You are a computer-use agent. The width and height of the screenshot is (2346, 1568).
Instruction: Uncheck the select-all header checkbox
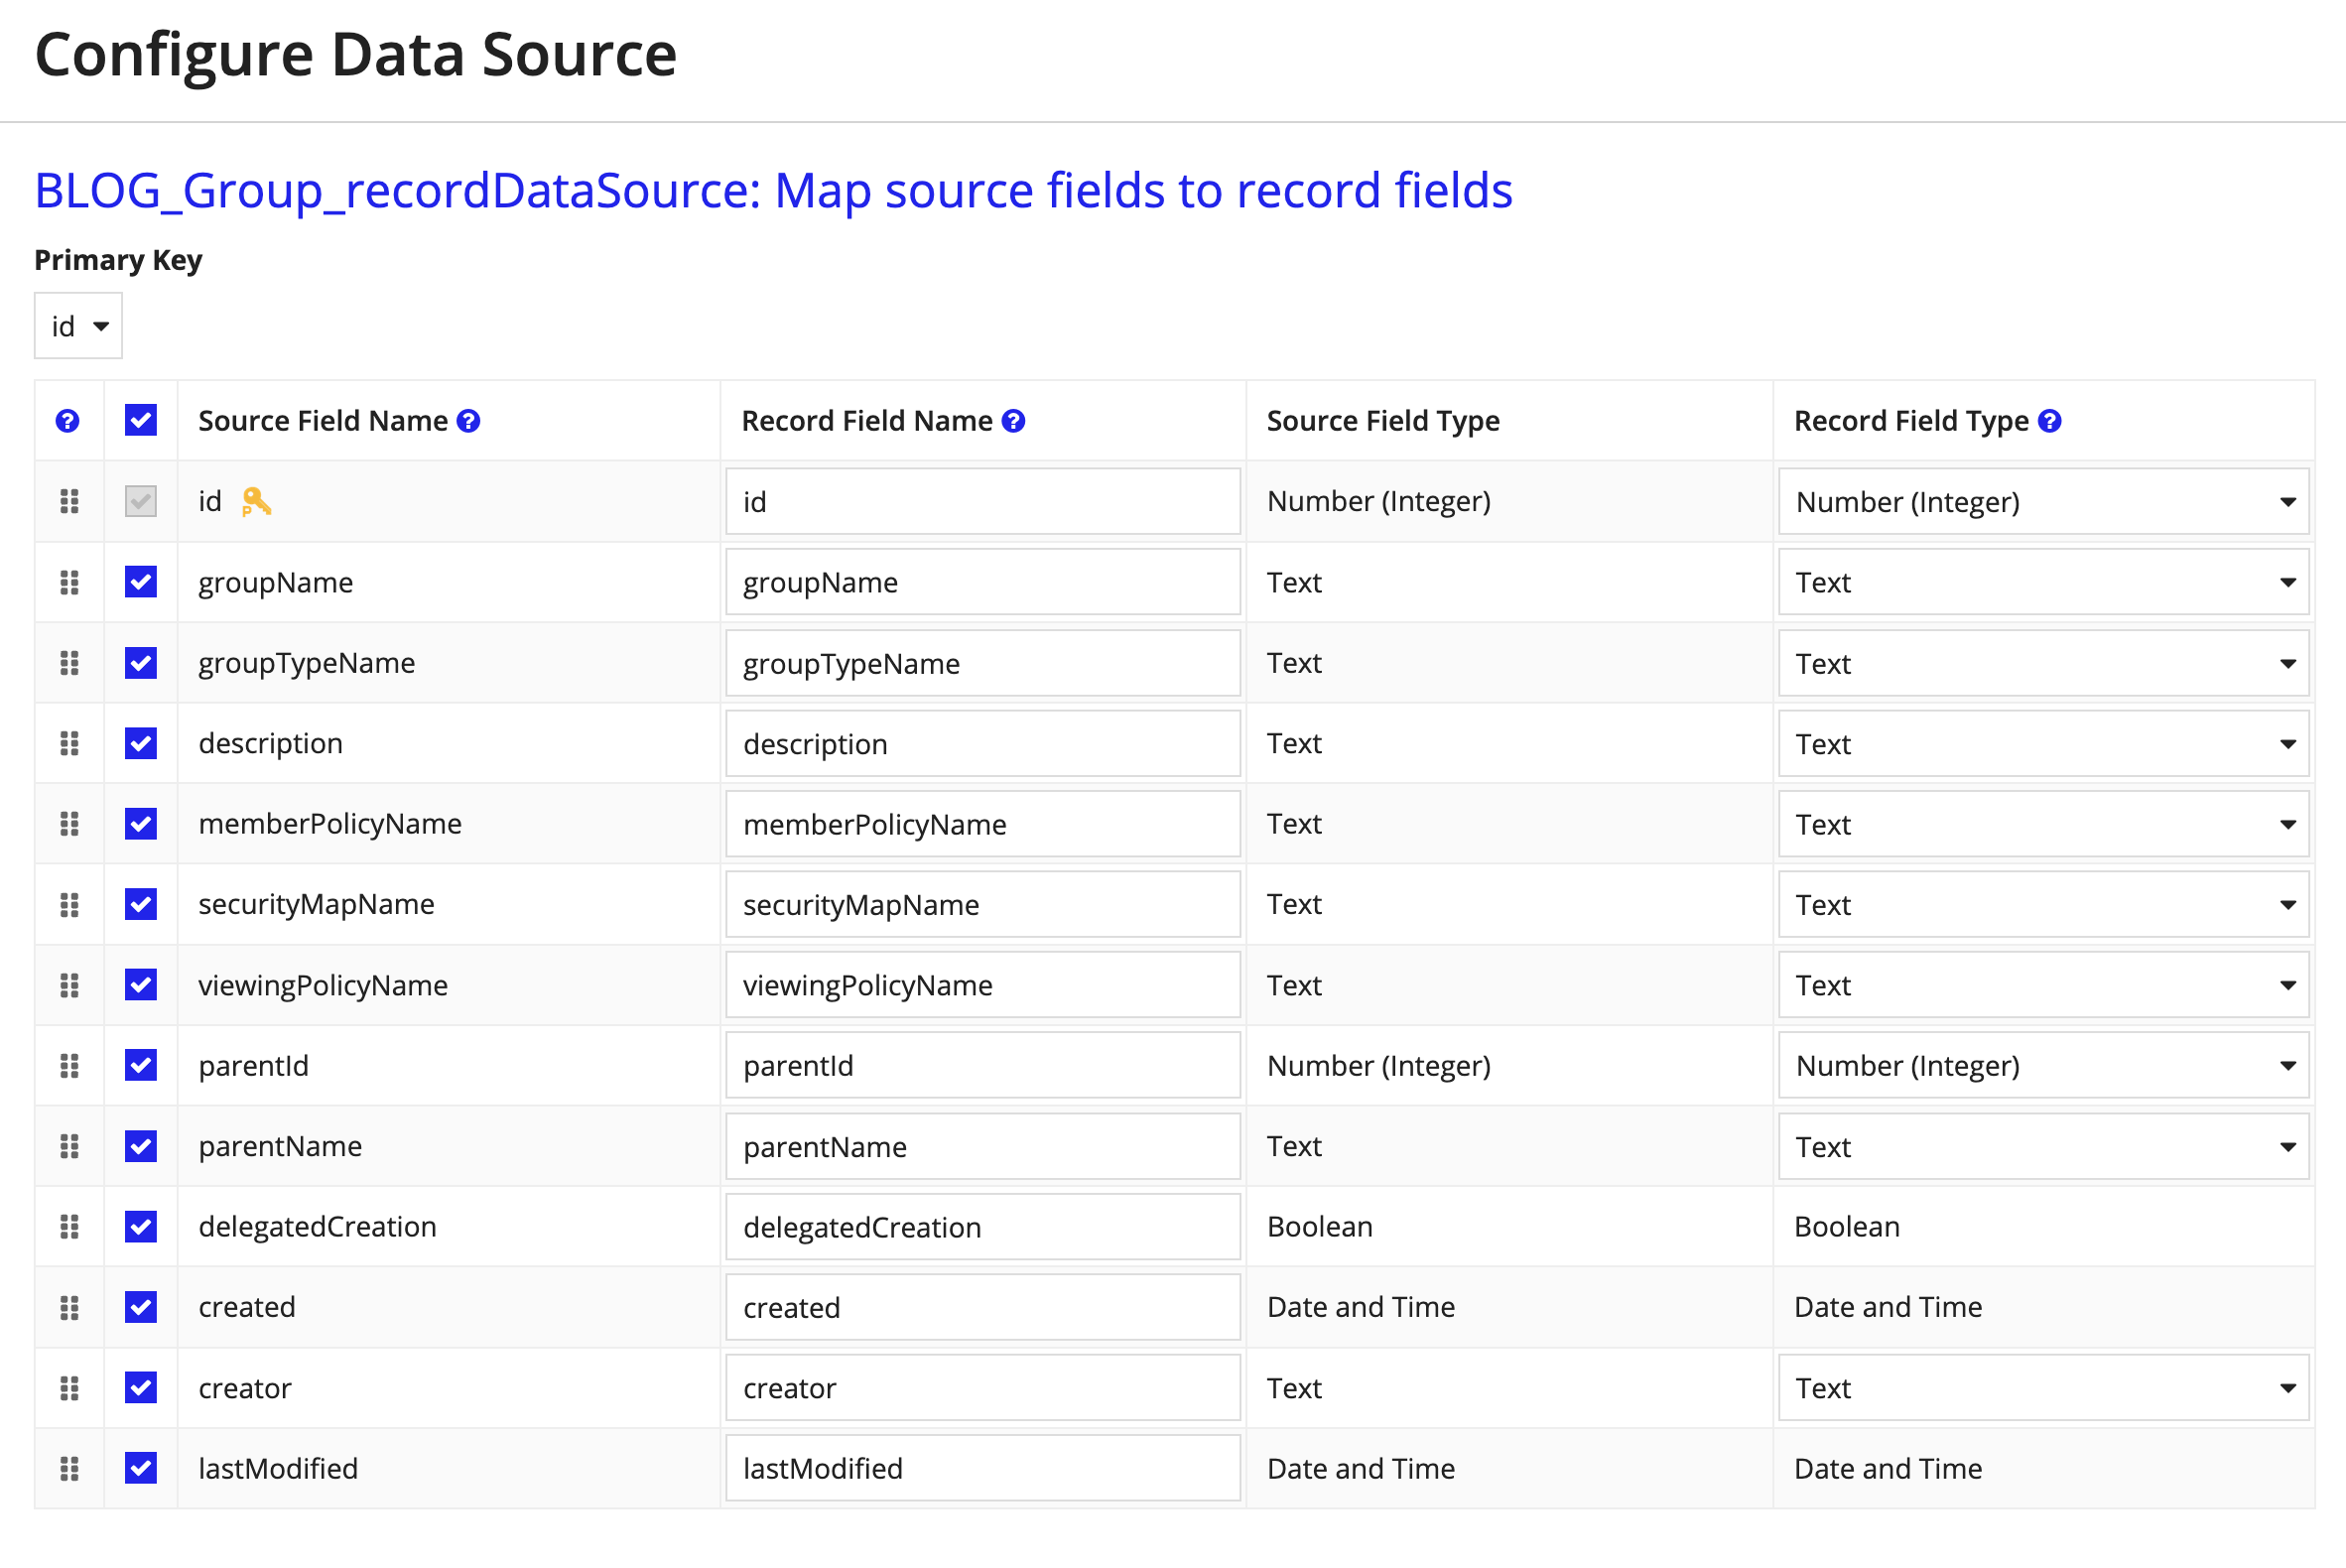click(141, 420)
